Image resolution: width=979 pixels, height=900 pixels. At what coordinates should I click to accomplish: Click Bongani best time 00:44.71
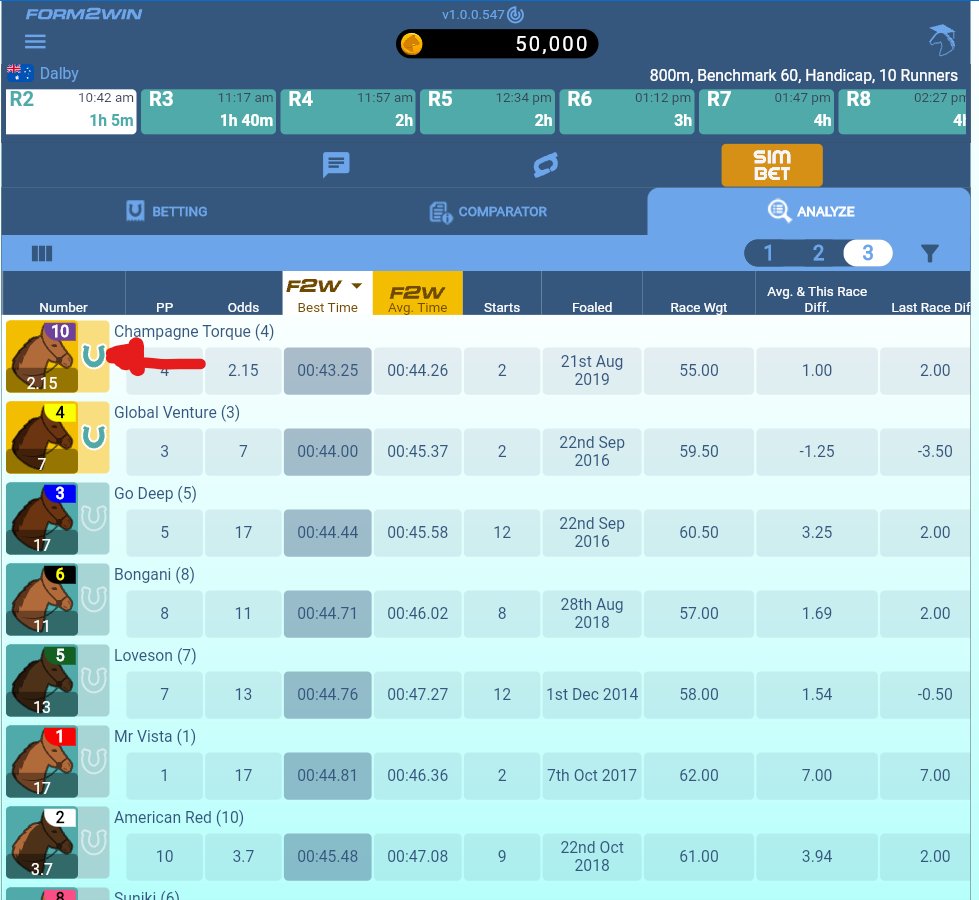pos(328,613)
